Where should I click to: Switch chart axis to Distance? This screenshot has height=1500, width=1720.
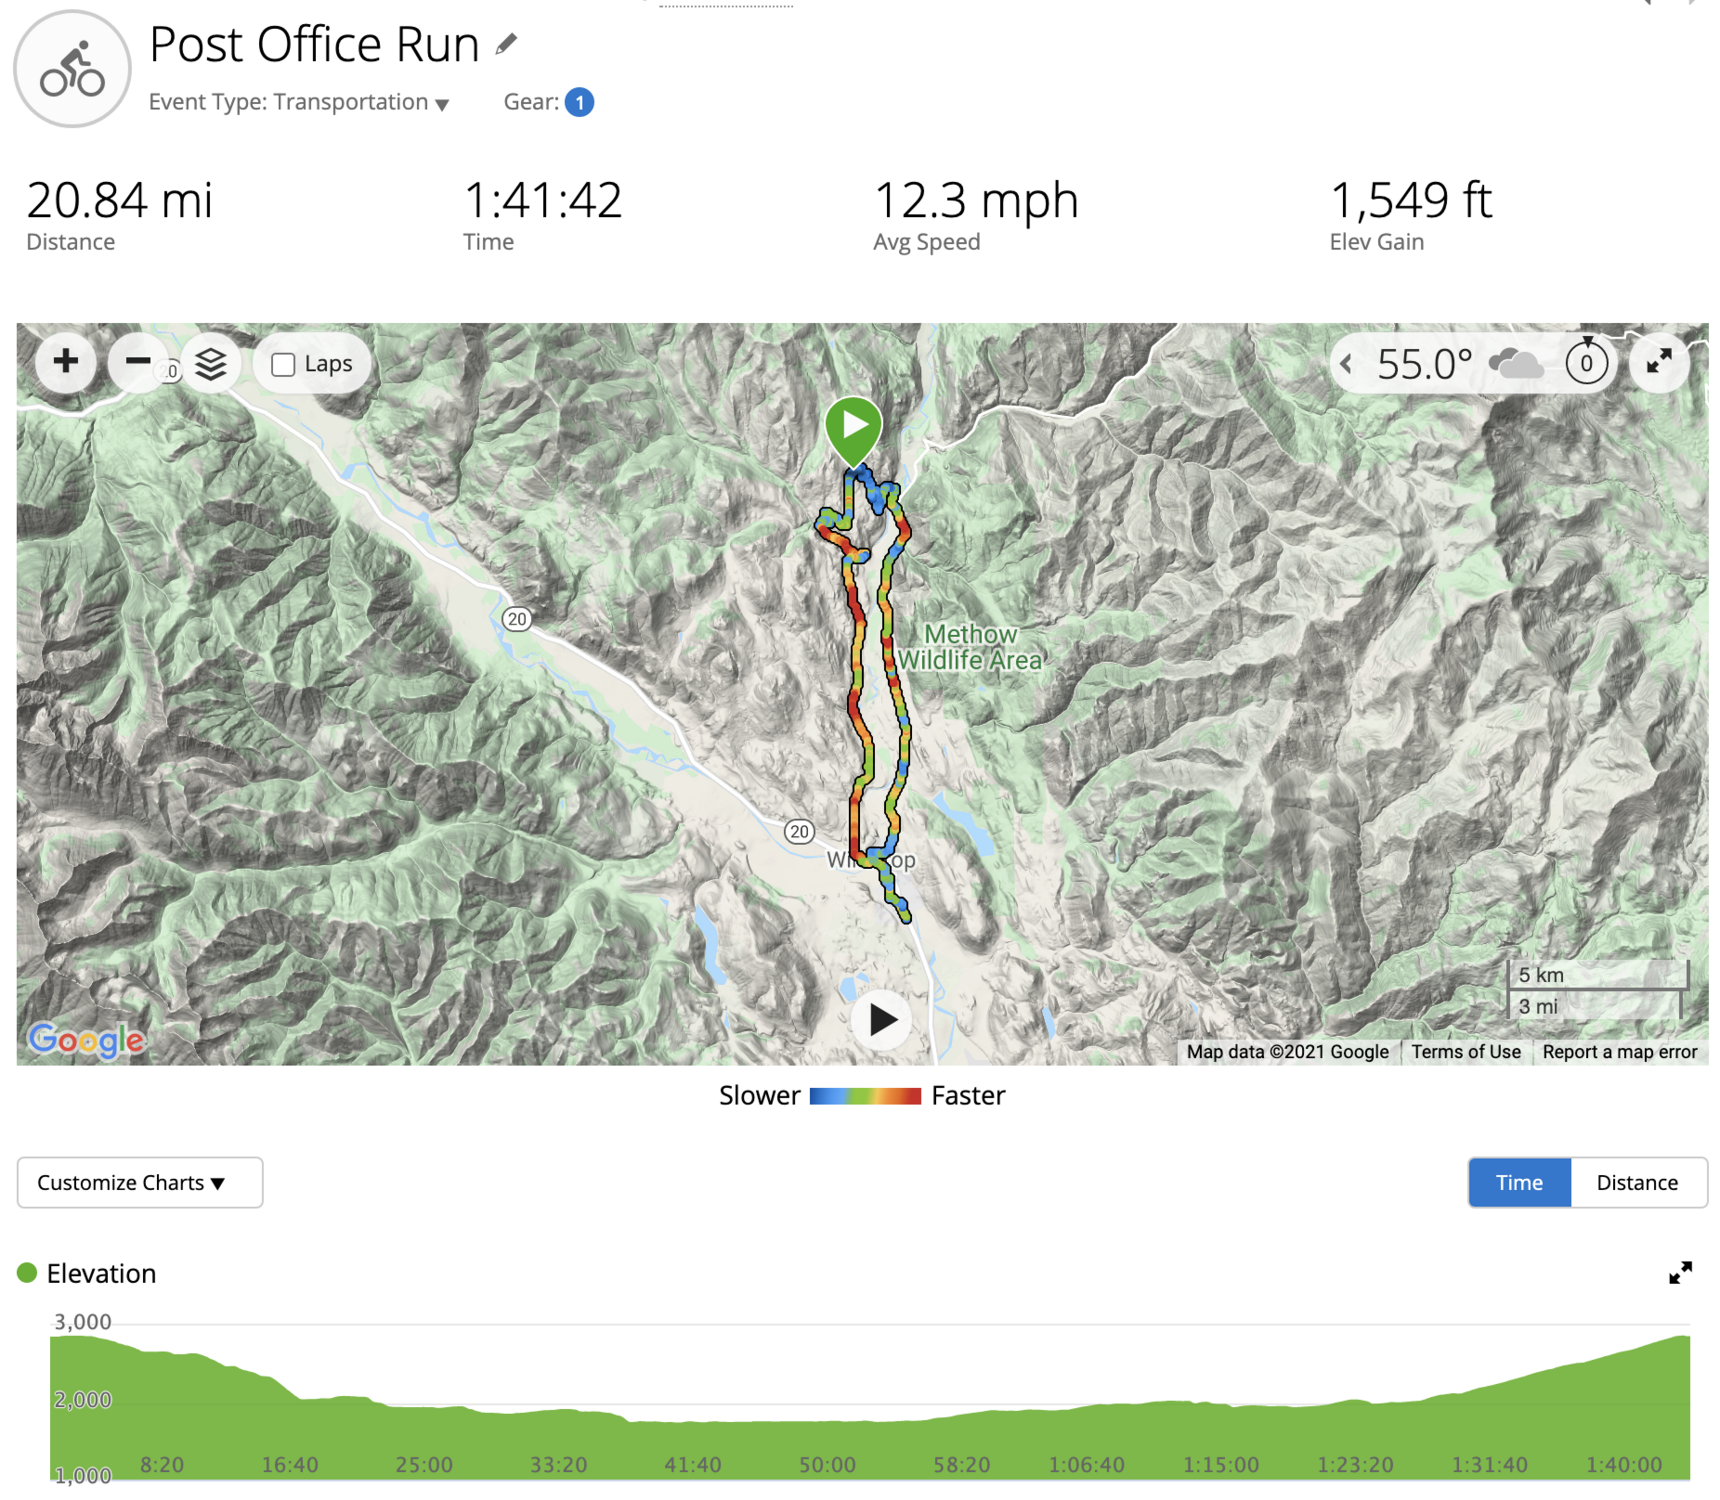1637,1182
